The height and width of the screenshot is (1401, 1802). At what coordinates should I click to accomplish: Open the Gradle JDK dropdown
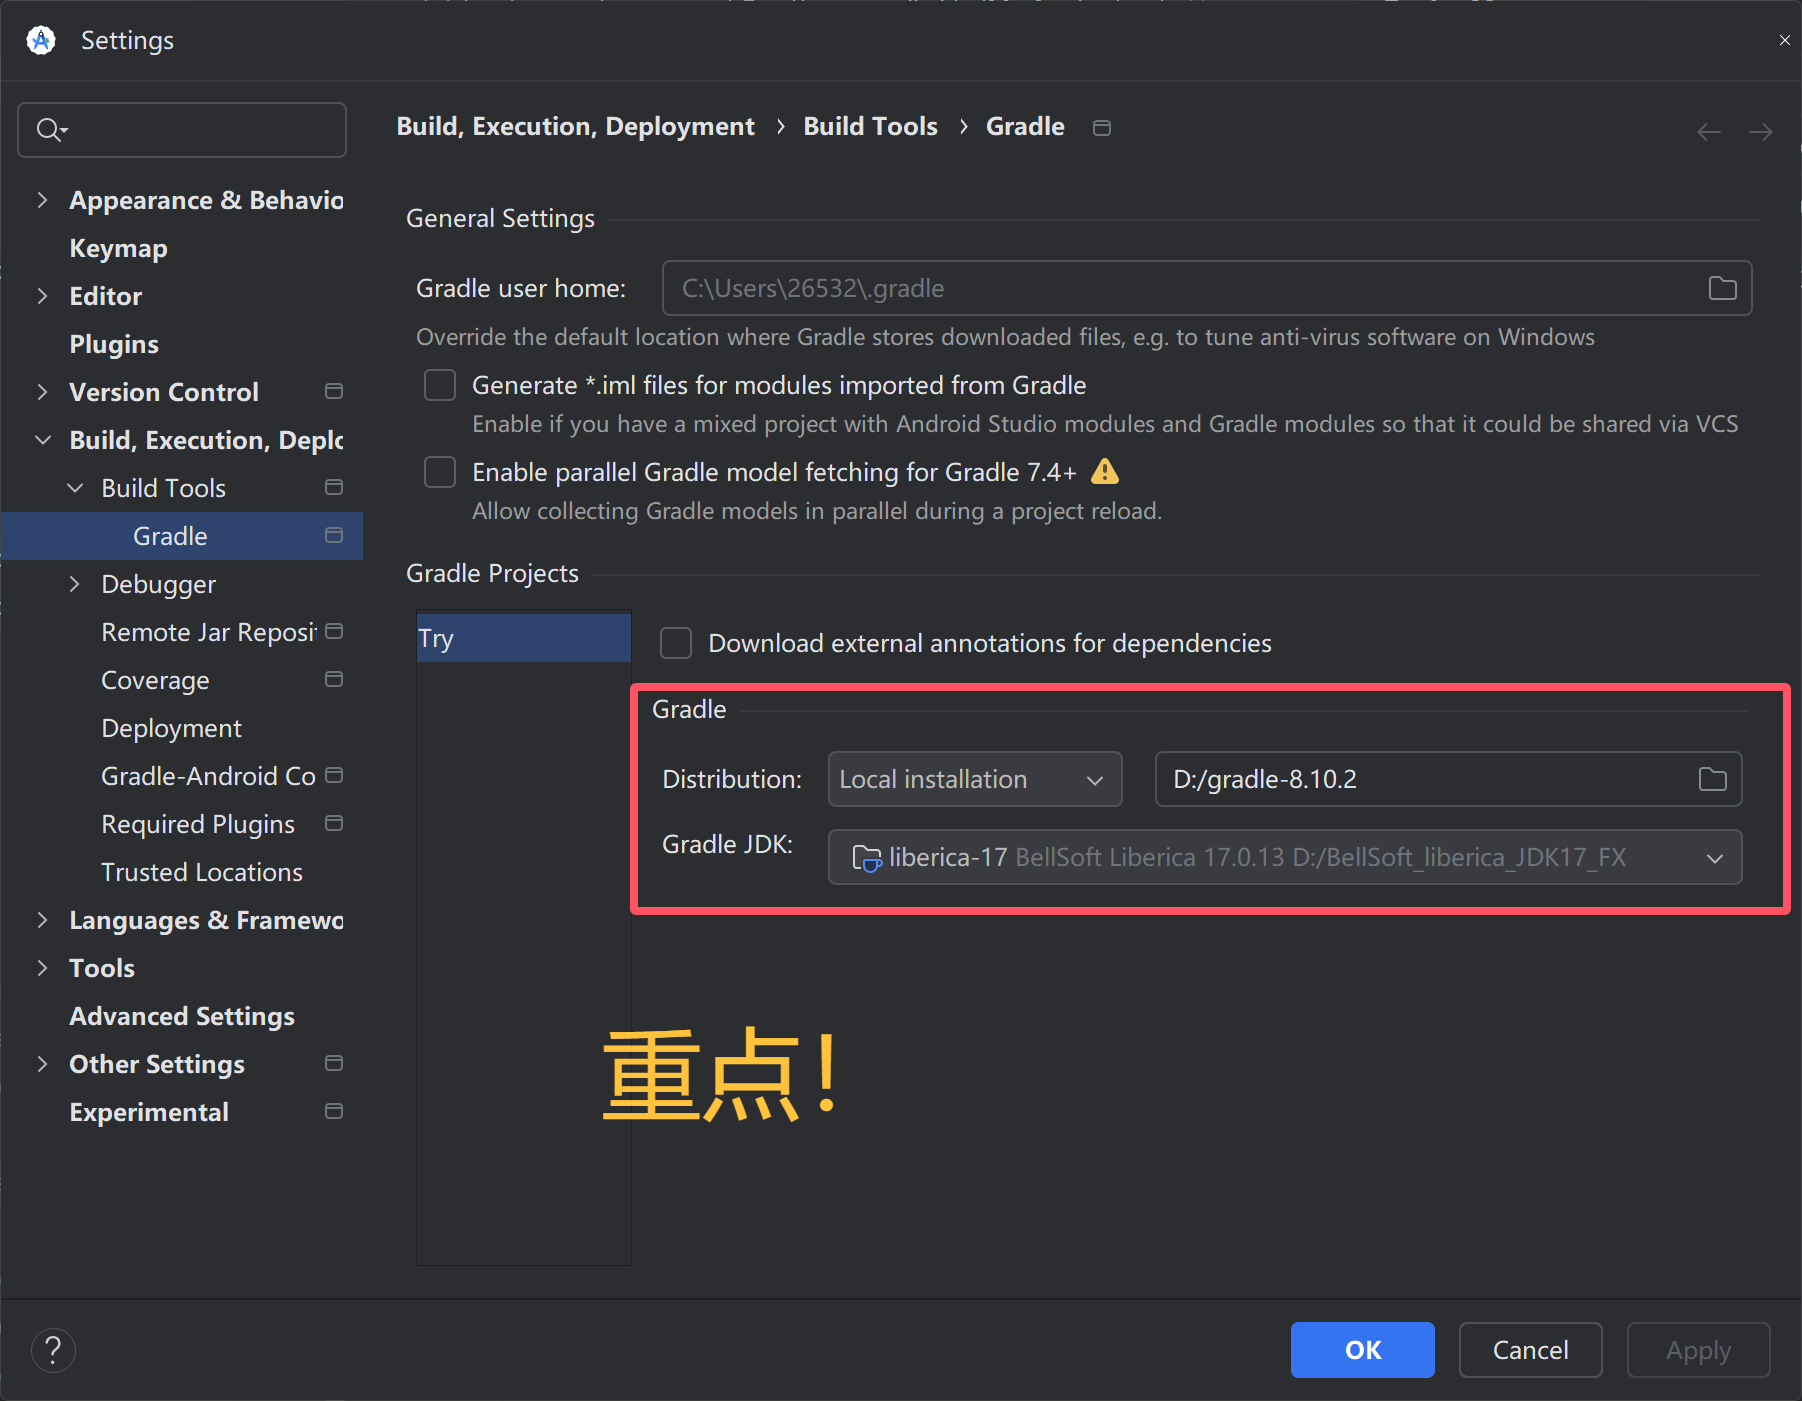1285,858
